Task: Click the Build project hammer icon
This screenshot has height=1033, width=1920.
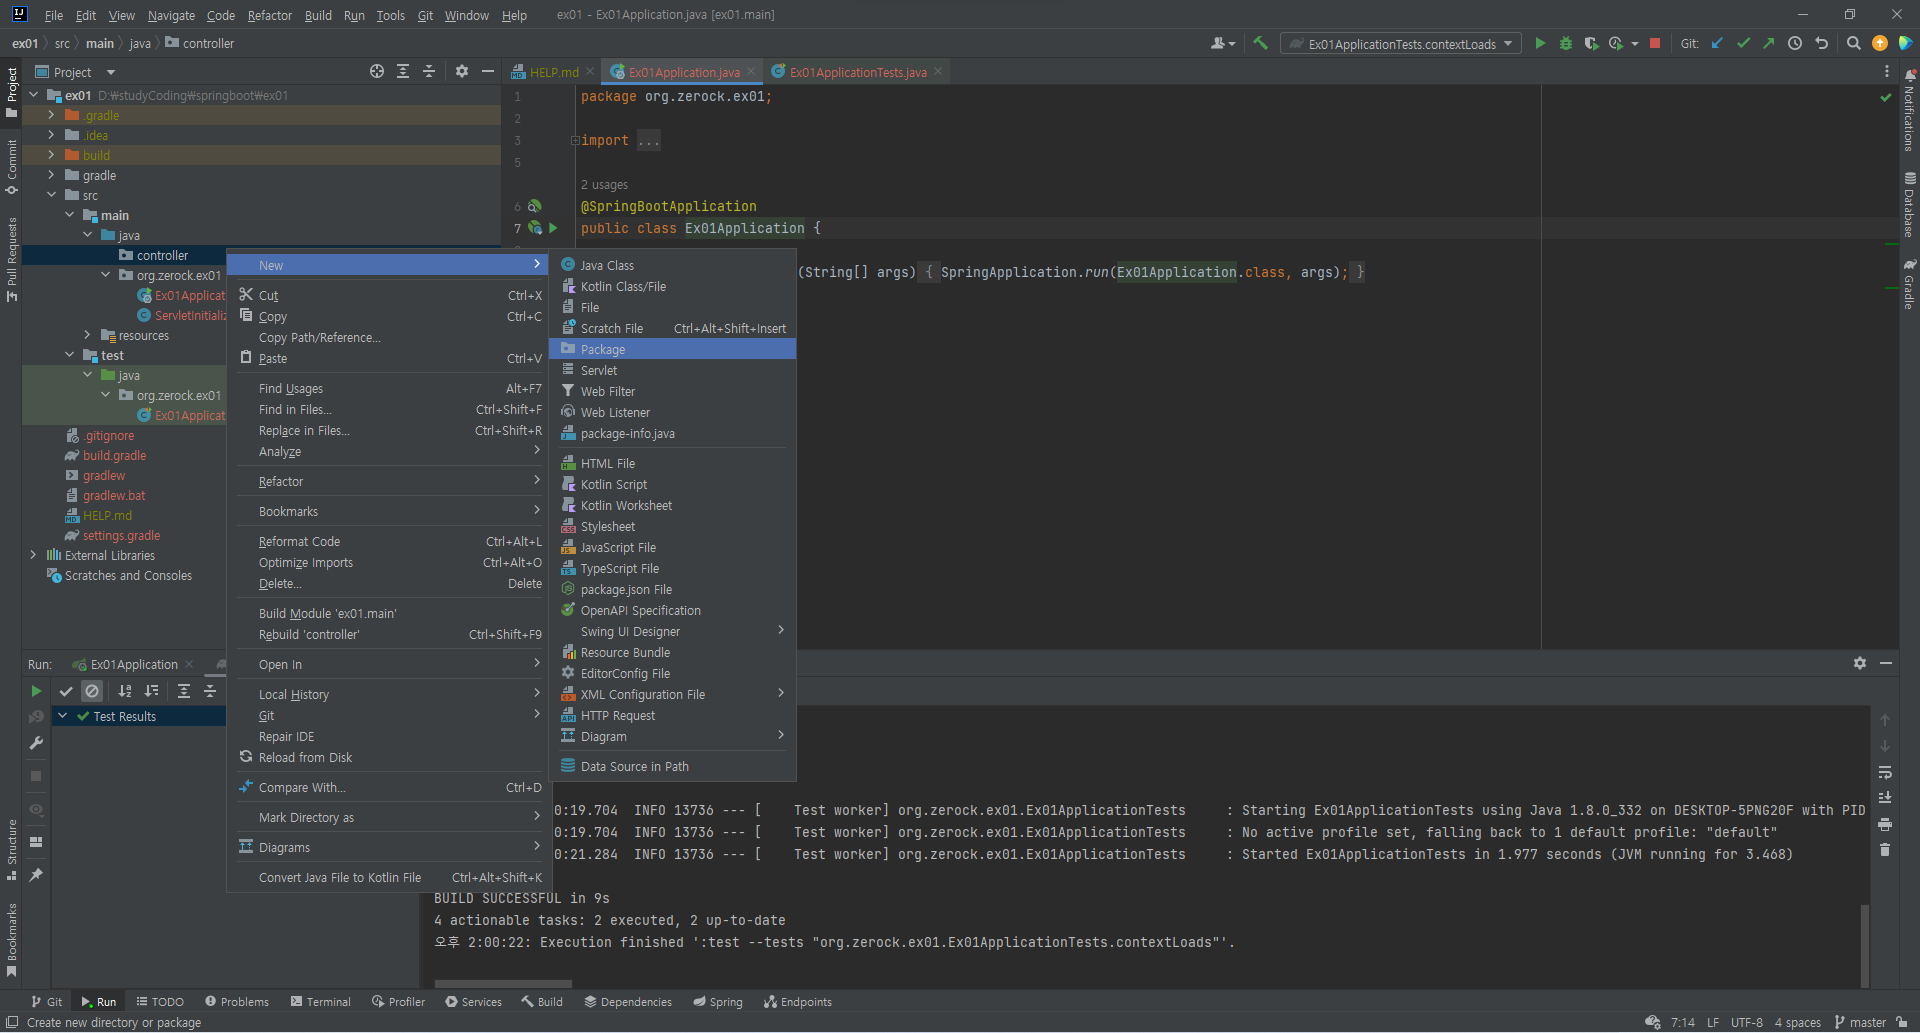Action: click(1260, 43)
